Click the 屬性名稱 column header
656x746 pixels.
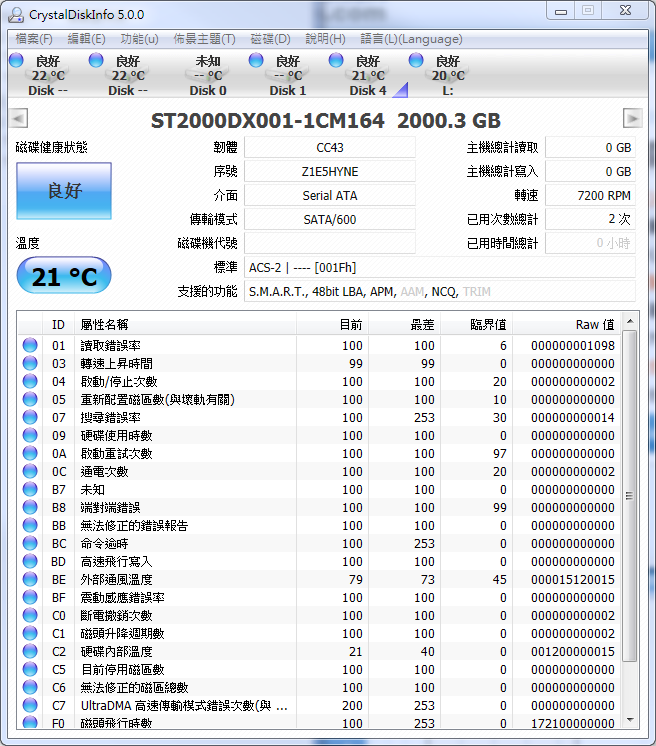click(x=185, y=324)
